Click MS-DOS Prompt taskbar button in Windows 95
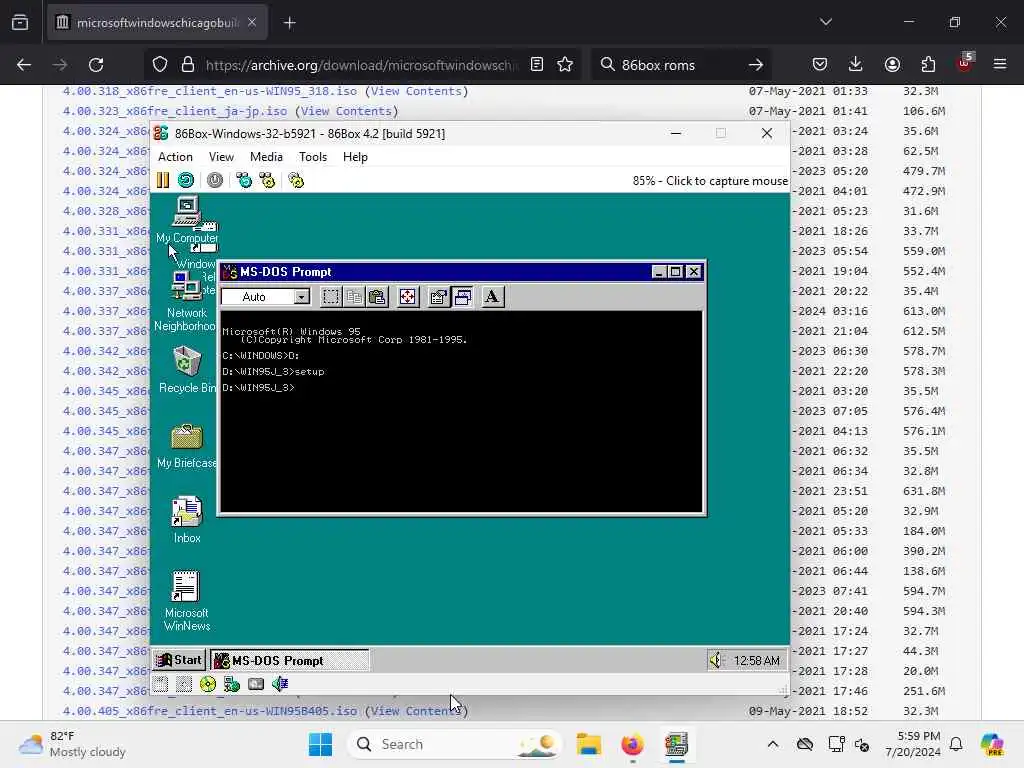Image resolution: width=1024 pixels, height=768 pixels. 290,660
